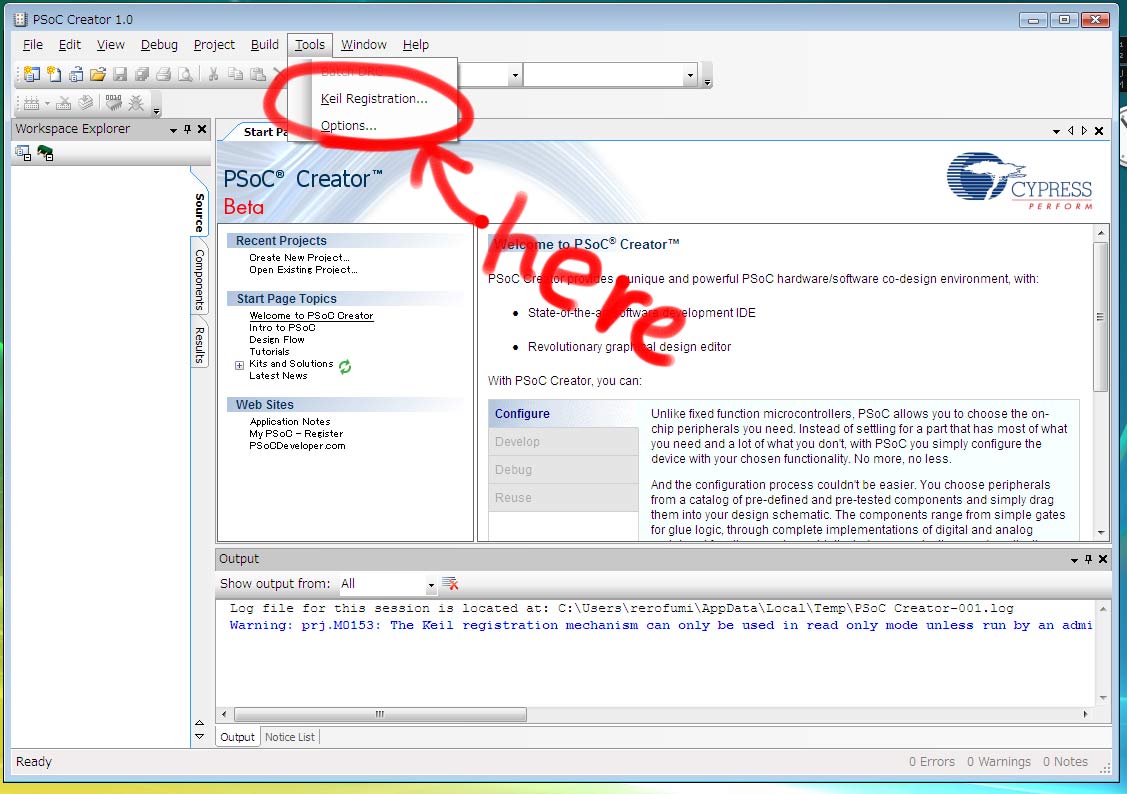Viewport: 1127px width, 794px height.
Task: Open the Build toolbar icon's dropdown arrow
Action: pos(47,104)
